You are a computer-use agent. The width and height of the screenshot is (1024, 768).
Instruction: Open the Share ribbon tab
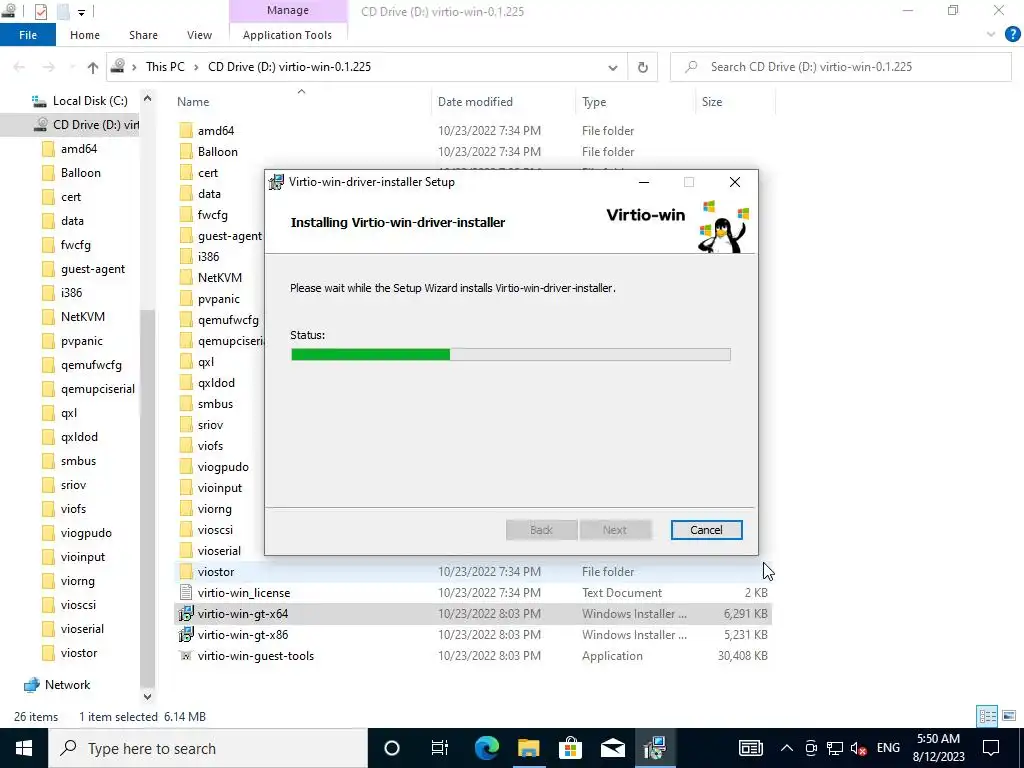(x=143, y=35)
